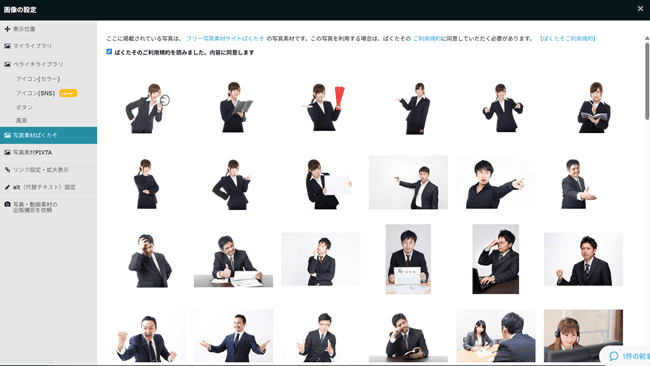Select アイコン(SNS) sub-item
650x366 pixels.
coord(36,93)
